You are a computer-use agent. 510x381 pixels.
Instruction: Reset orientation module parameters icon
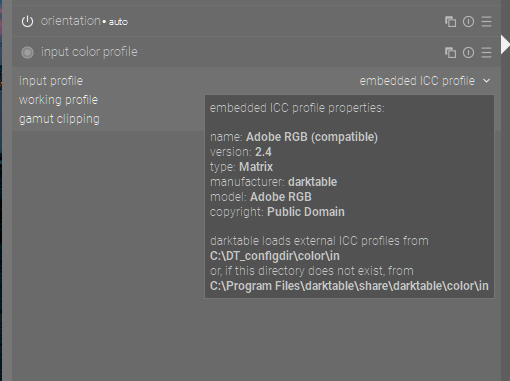468,22
